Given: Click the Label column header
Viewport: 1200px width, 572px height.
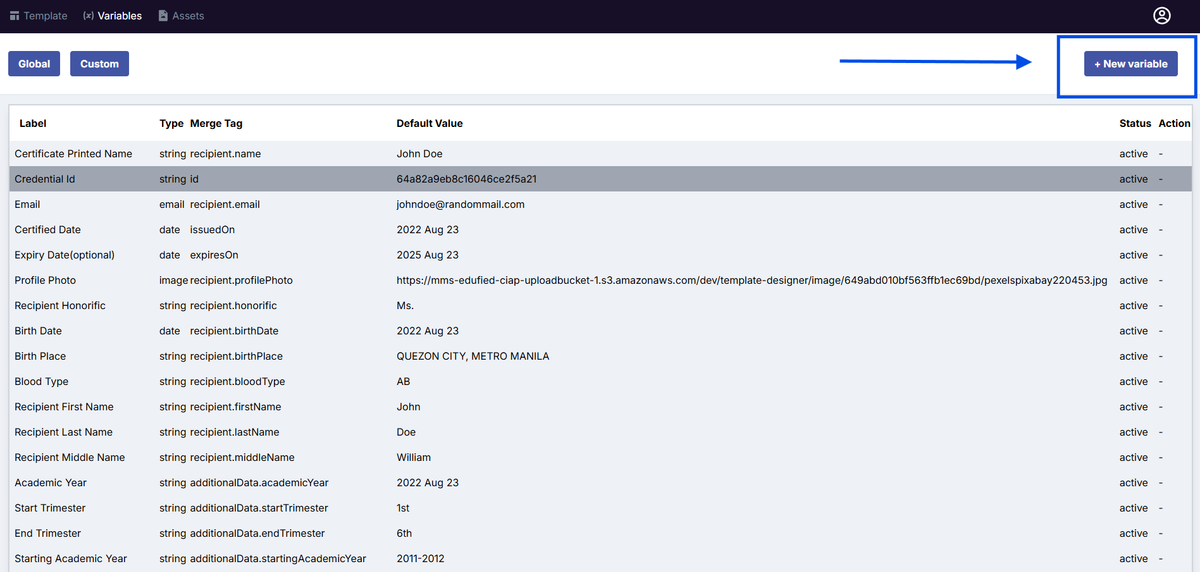Looking at the screenshot, I should (x=33, y=123).
